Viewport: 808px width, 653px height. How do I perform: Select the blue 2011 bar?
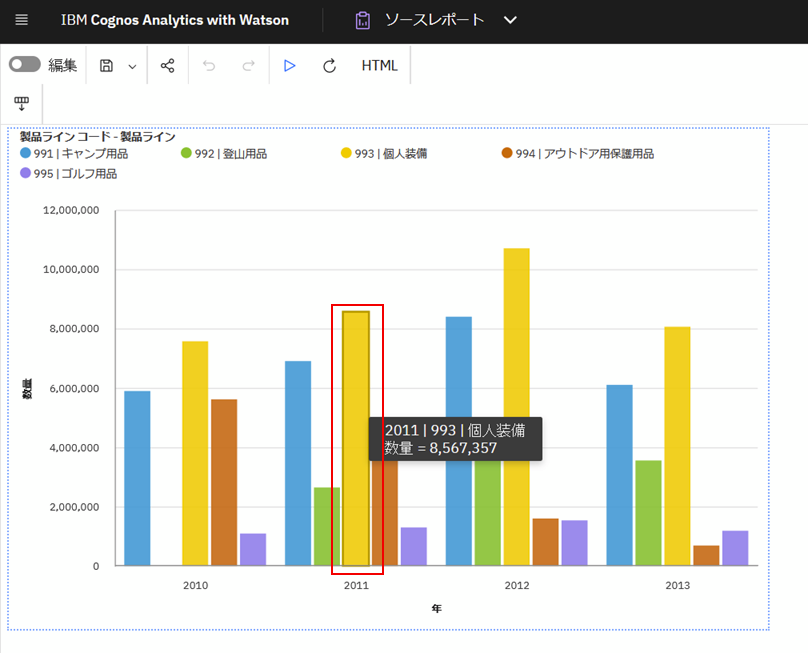[x=298, y=463]
